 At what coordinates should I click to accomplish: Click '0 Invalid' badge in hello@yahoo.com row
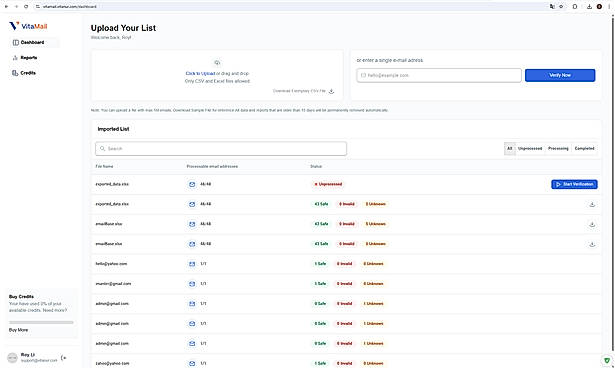[344, 264]
